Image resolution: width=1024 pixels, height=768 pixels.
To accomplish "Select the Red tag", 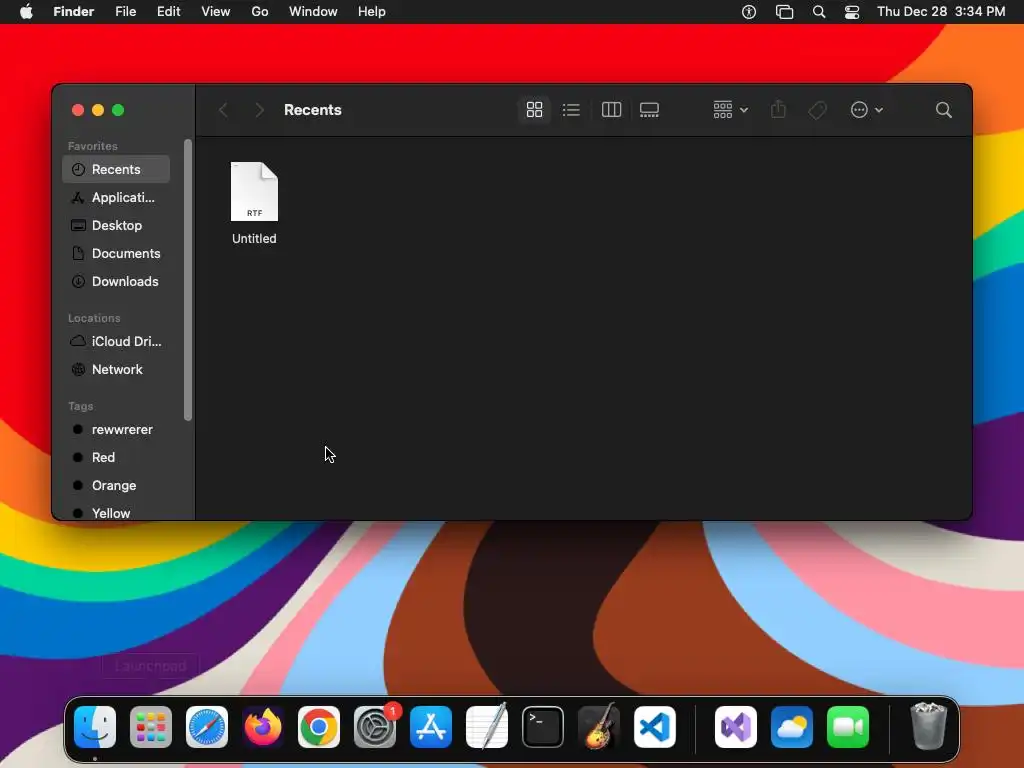I will click(116, 458).
